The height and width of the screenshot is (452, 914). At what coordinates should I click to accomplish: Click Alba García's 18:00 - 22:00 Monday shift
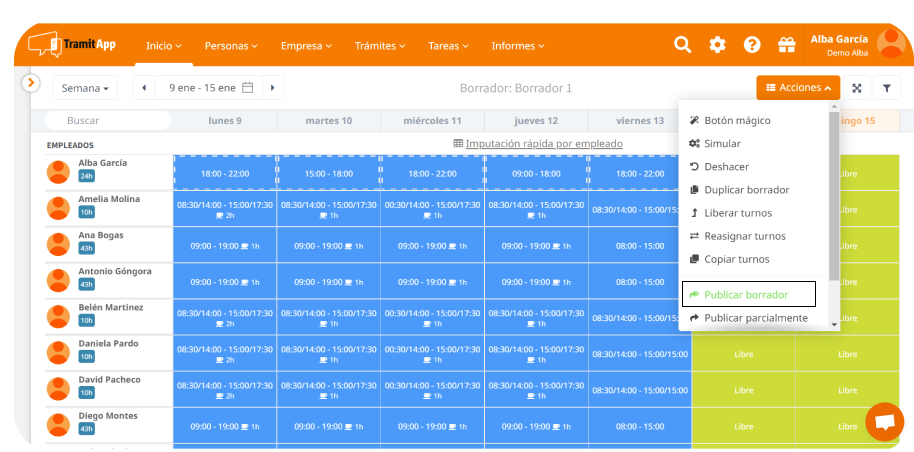[225, 173]
